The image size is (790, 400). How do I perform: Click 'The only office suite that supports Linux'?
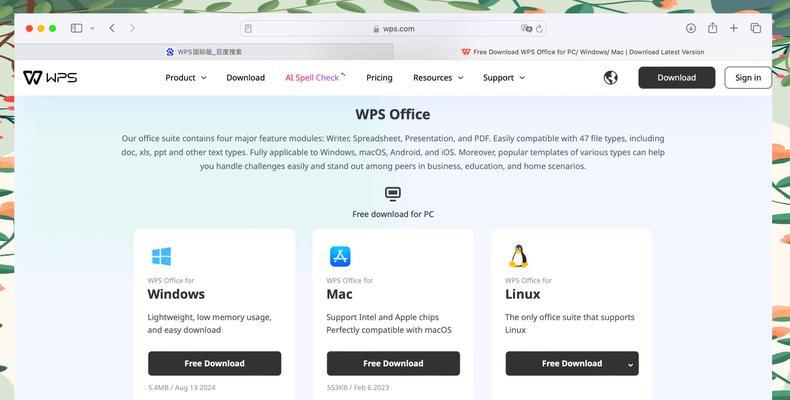570,323
